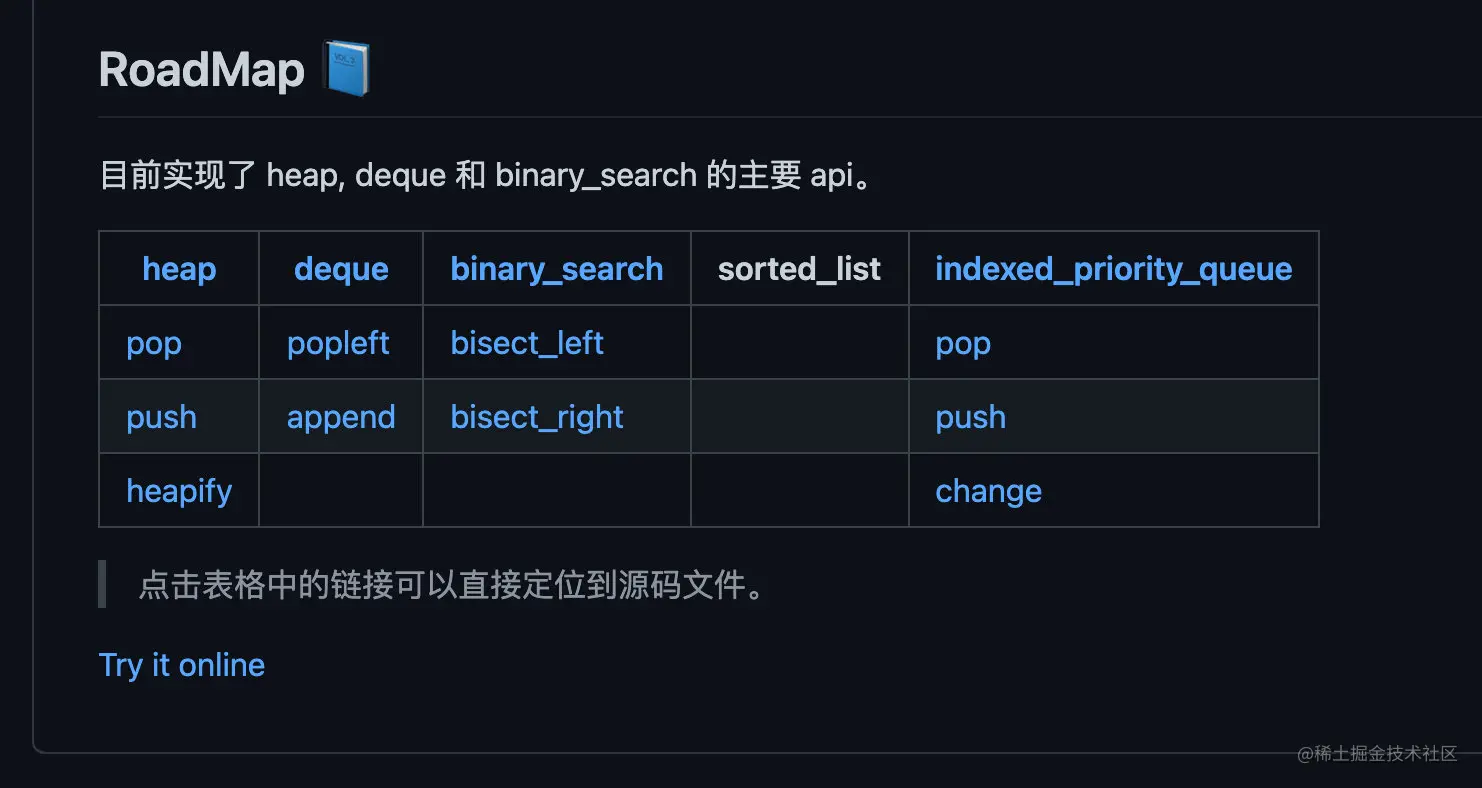
Task: Open the append link under deque
Action: coord(341,417)
